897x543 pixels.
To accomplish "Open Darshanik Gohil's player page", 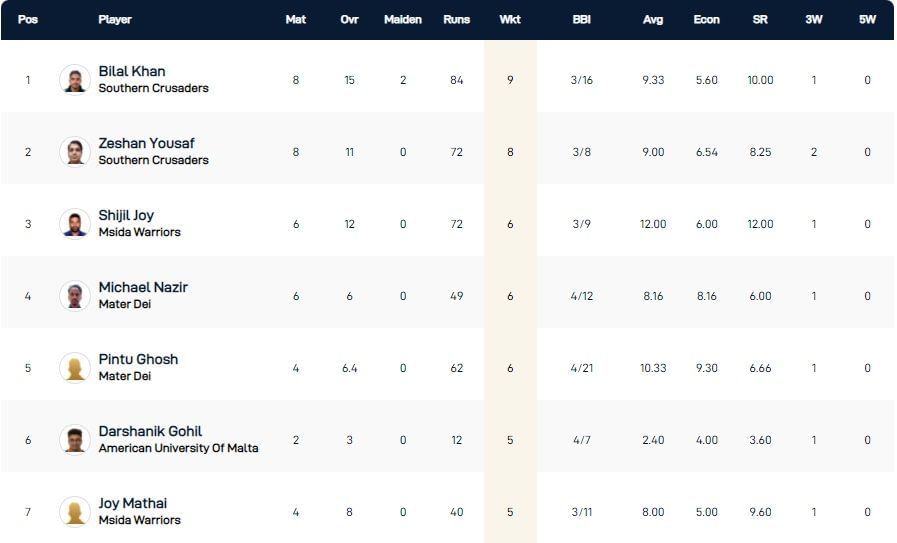I will pos(150,432).
